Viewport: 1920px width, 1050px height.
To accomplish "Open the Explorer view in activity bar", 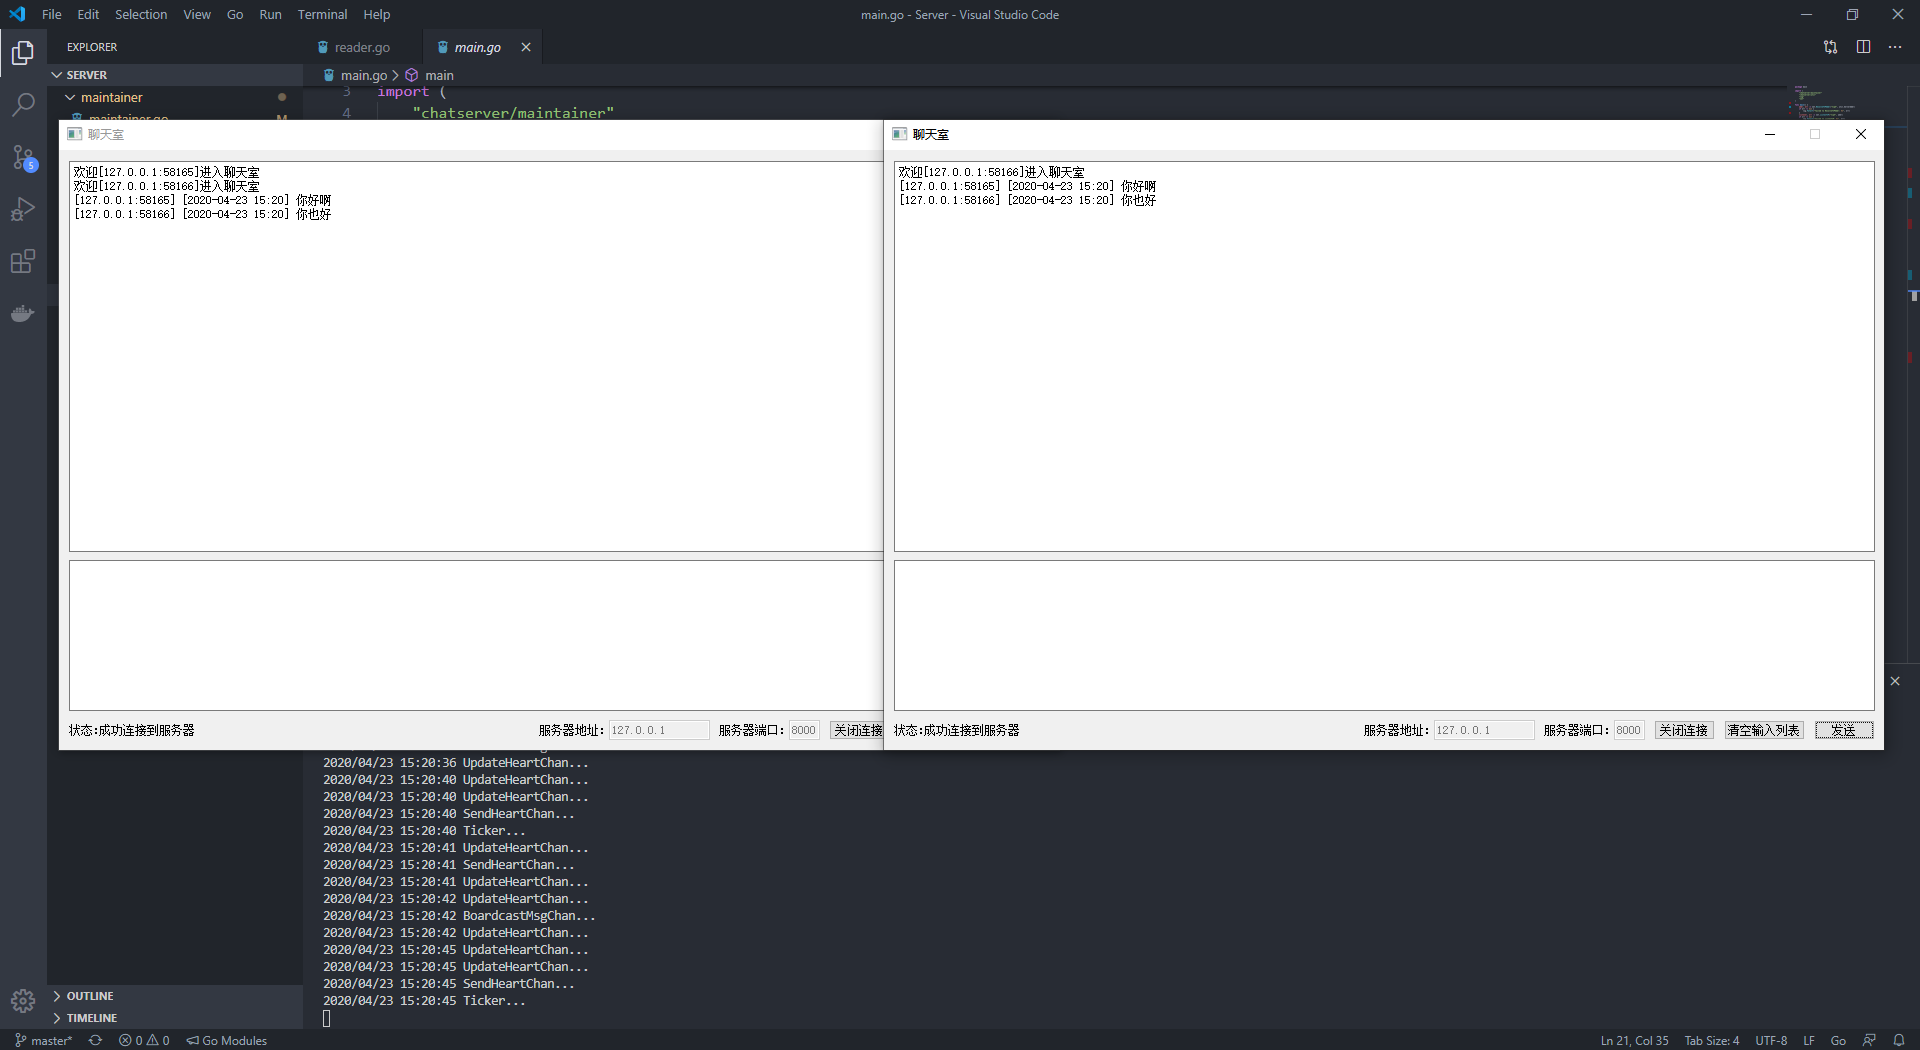I will pos(23,52).
